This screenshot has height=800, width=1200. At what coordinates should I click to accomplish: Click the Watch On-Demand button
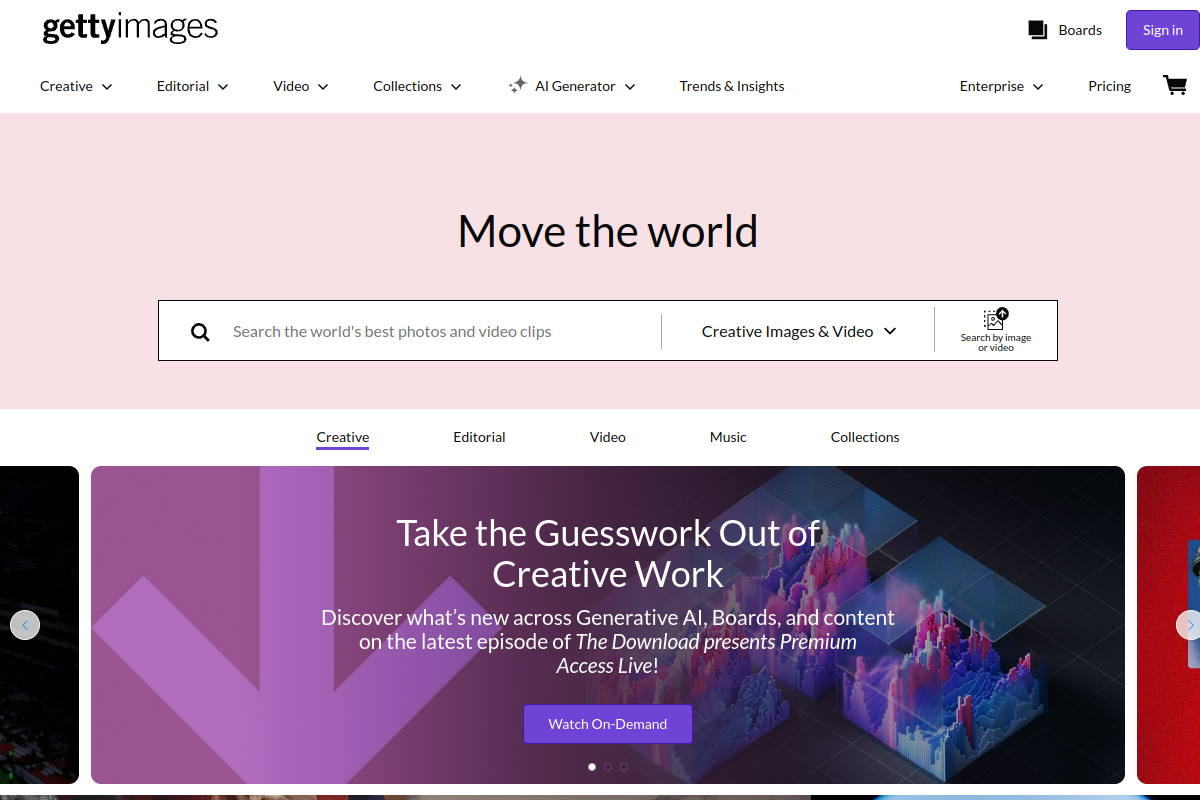(608, 724)
